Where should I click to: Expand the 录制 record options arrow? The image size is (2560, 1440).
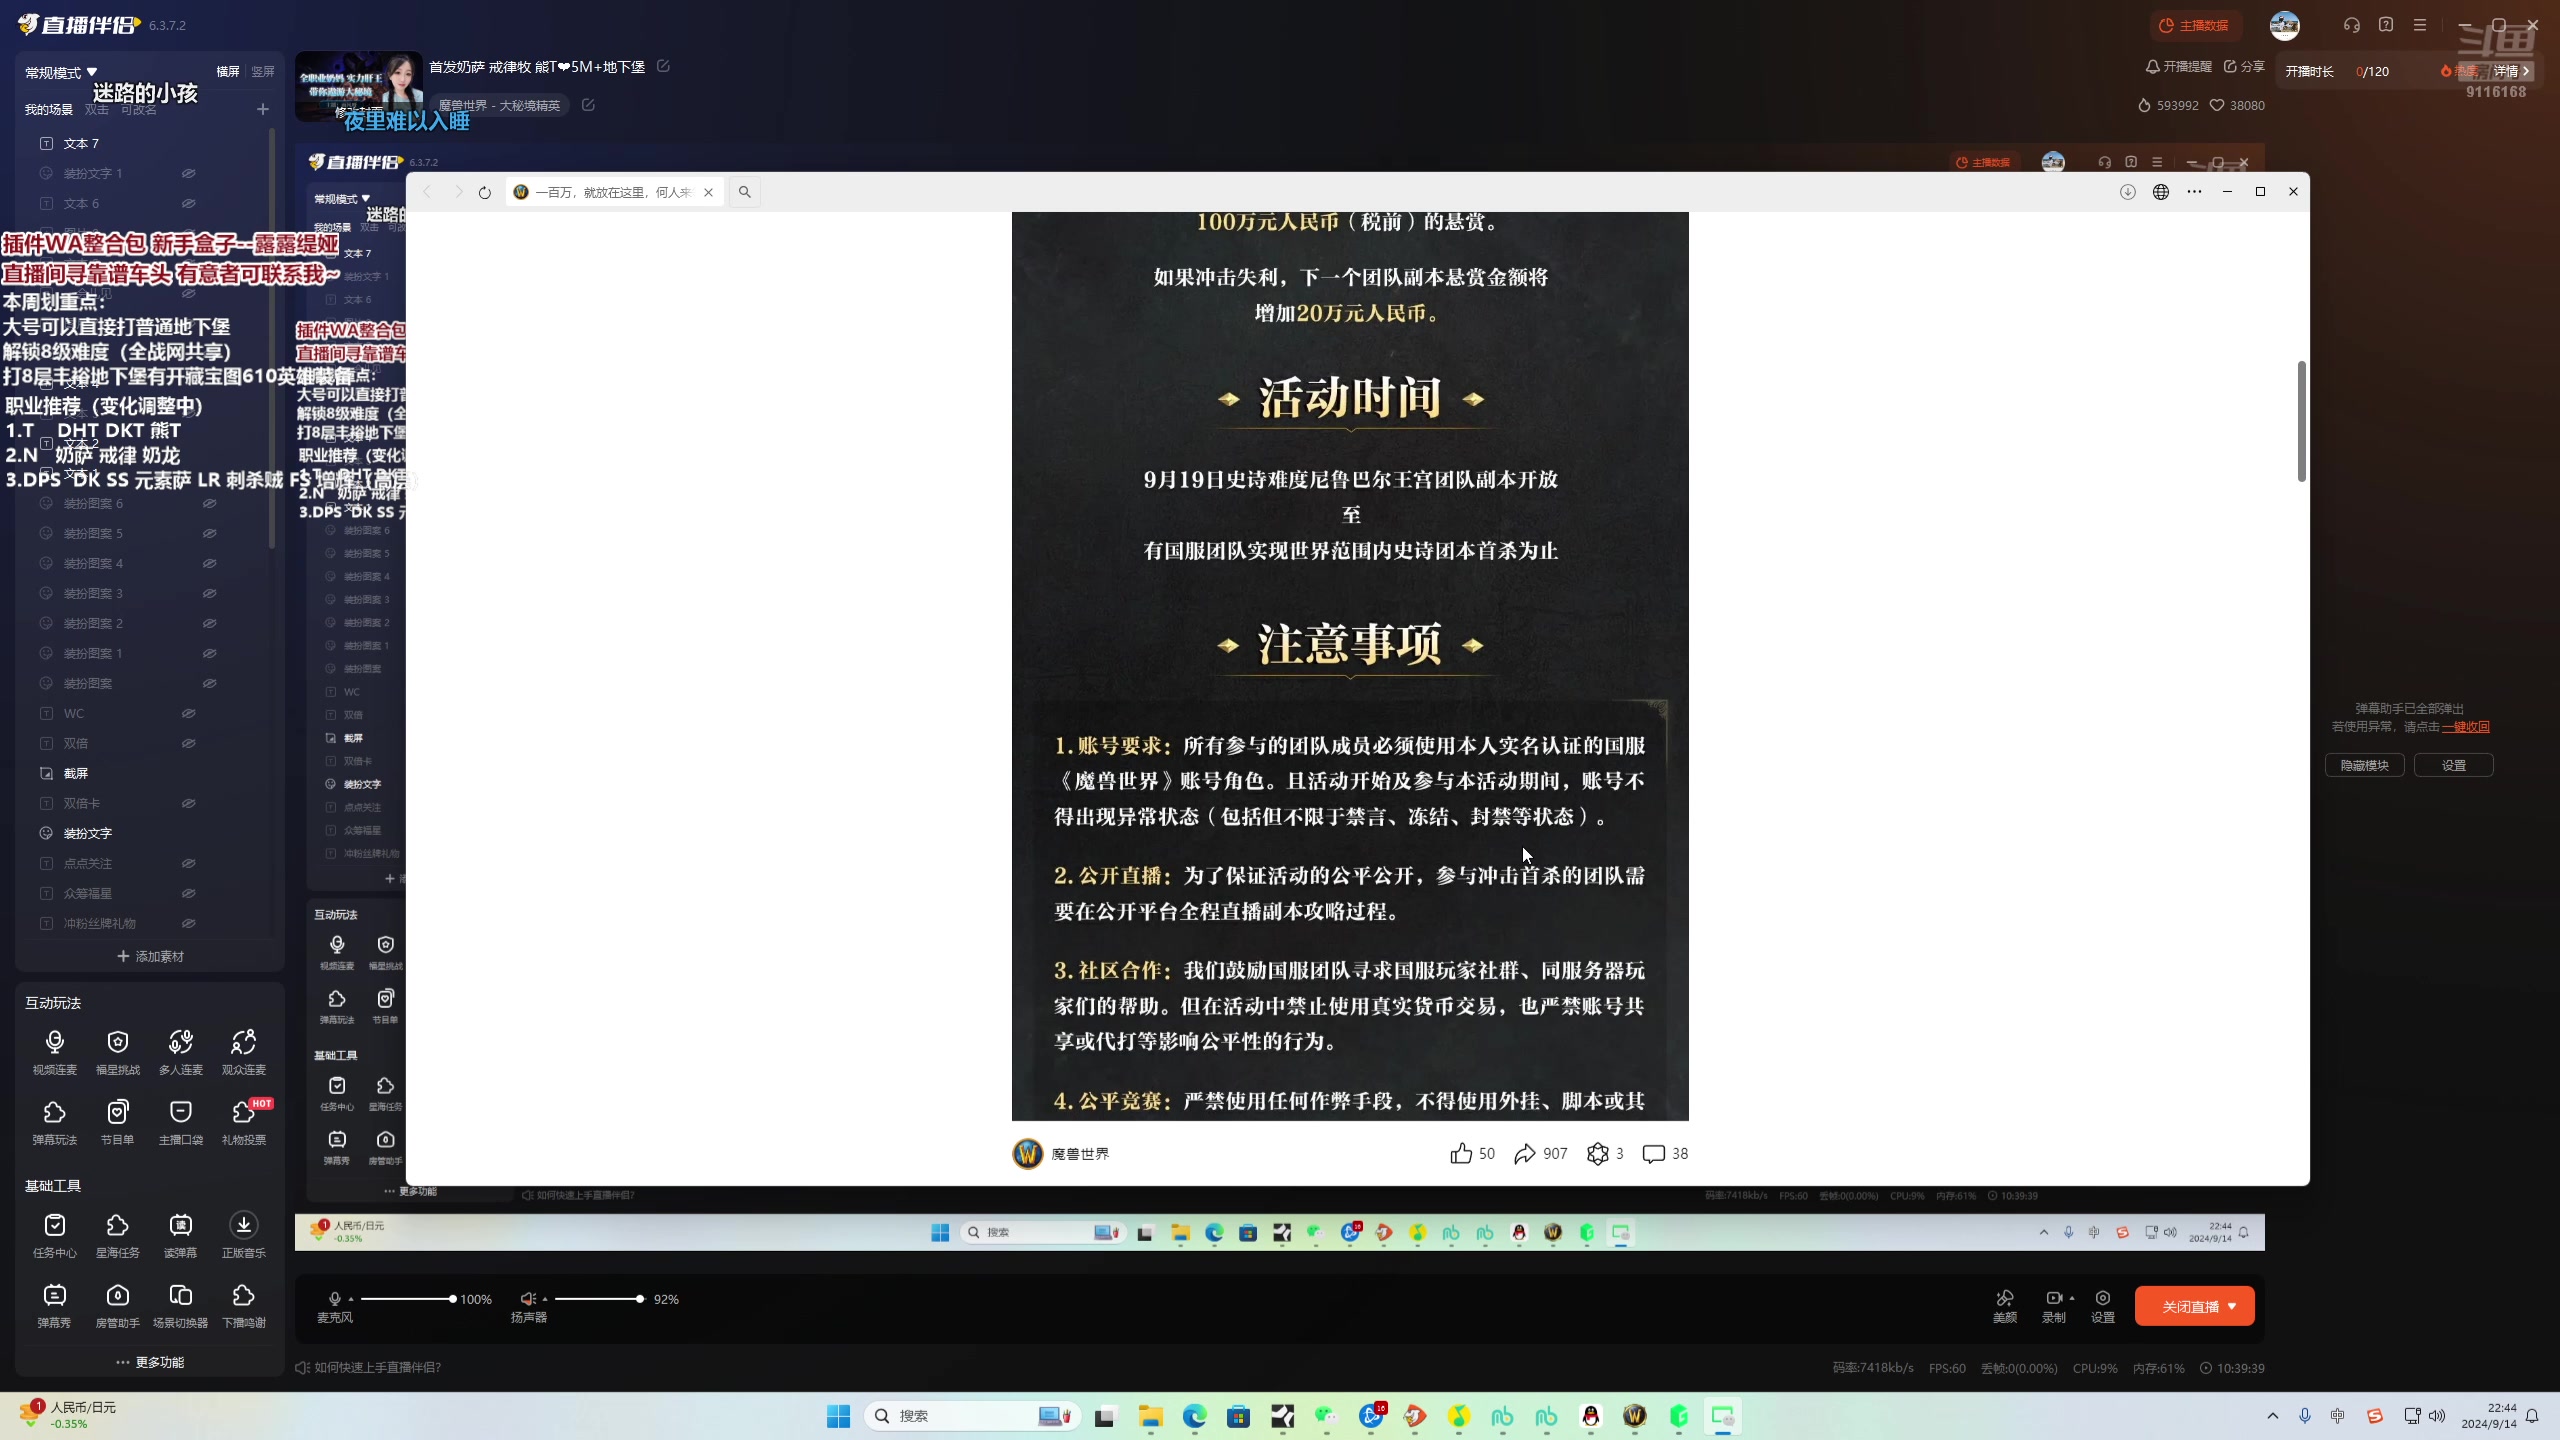[x=2072, y=1298]
